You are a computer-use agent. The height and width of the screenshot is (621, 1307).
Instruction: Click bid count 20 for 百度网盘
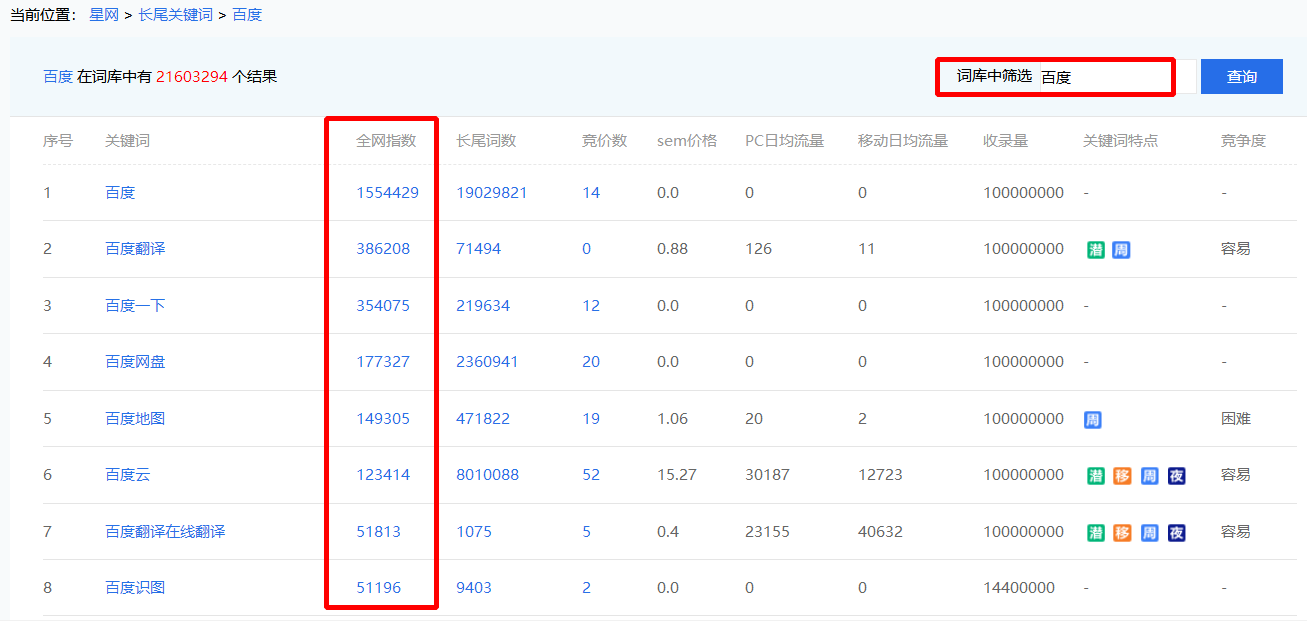[591, 362]
